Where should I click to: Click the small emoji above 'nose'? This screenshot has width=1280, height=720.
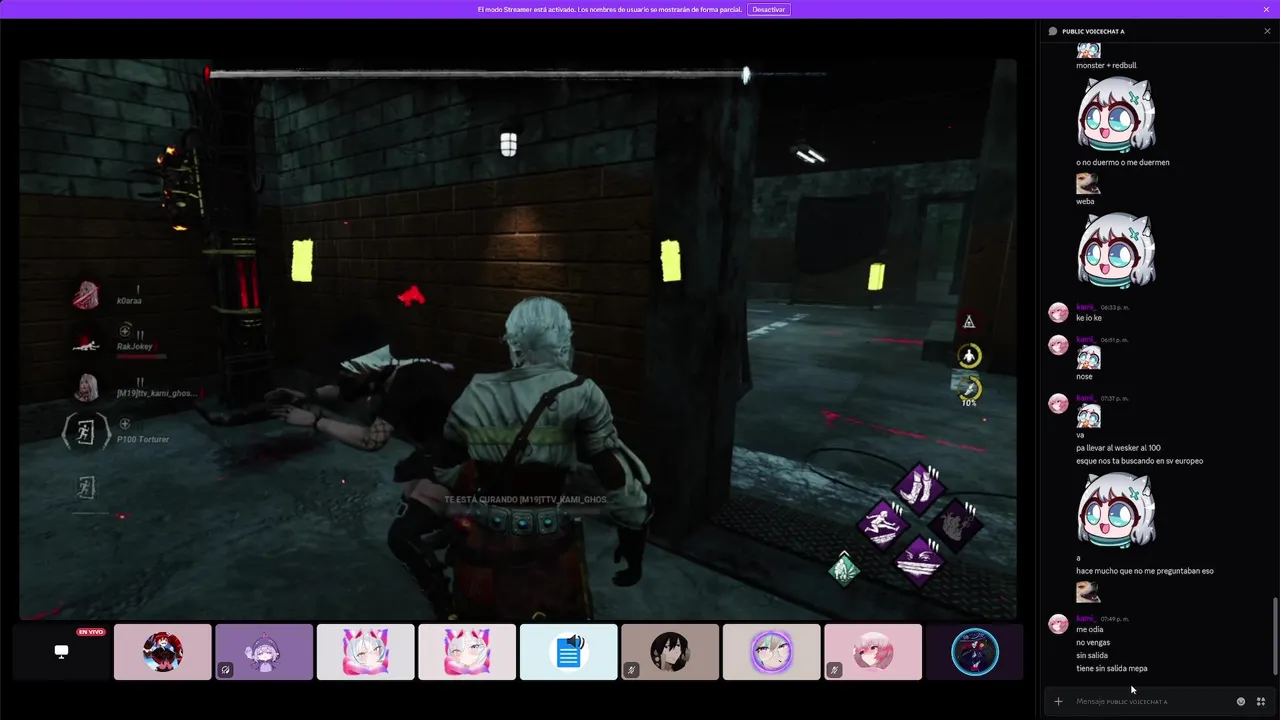[x=1088, y=358]
